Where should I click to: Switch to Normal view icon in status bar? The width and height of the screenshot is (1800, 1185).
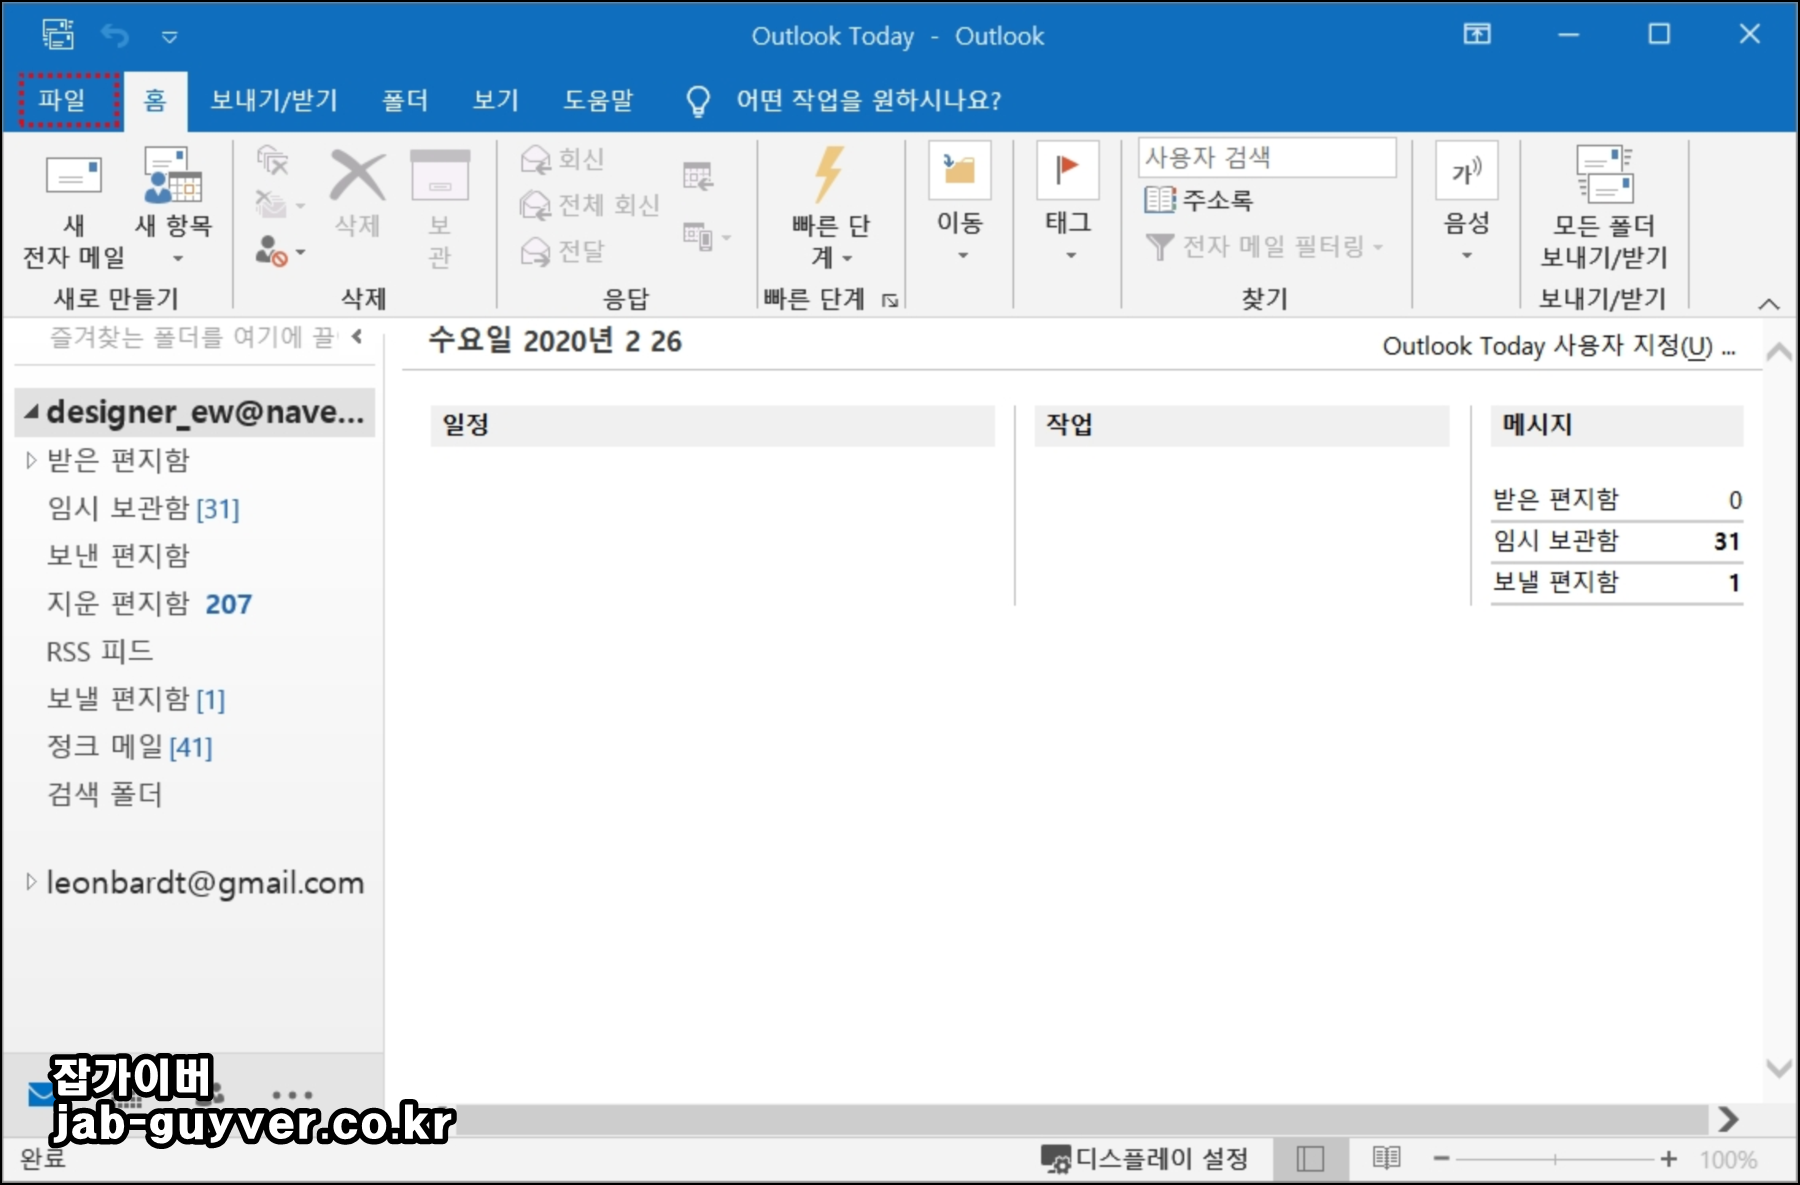[x=1309, y=1158]
